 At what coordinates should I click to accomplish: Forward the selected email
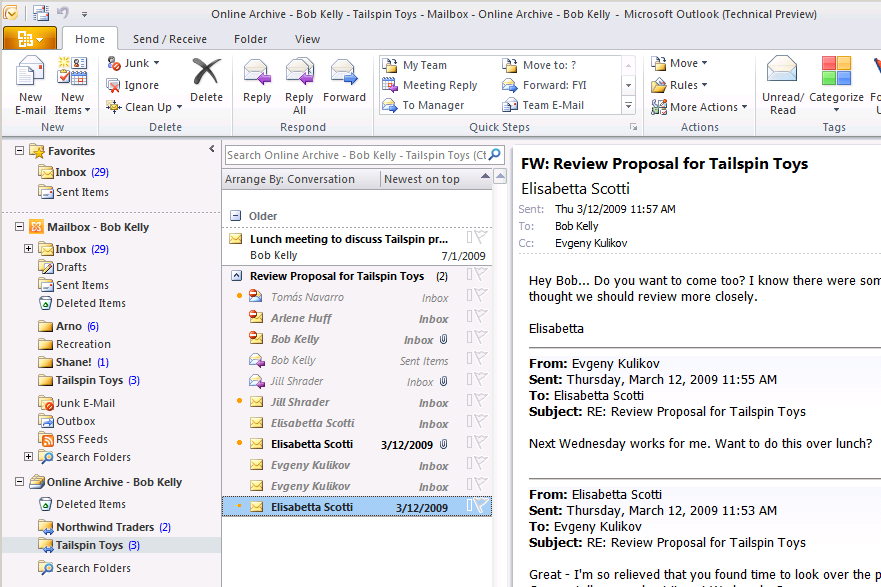point(344,80)
